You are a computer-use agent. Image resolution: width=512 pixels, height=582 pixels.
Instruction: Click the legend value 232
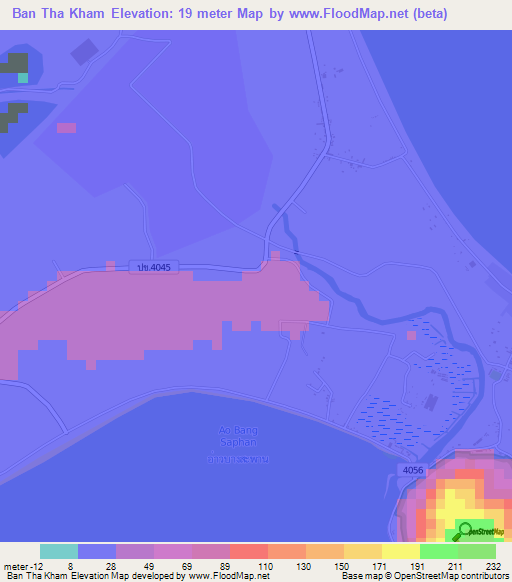[x=493, y=567]
